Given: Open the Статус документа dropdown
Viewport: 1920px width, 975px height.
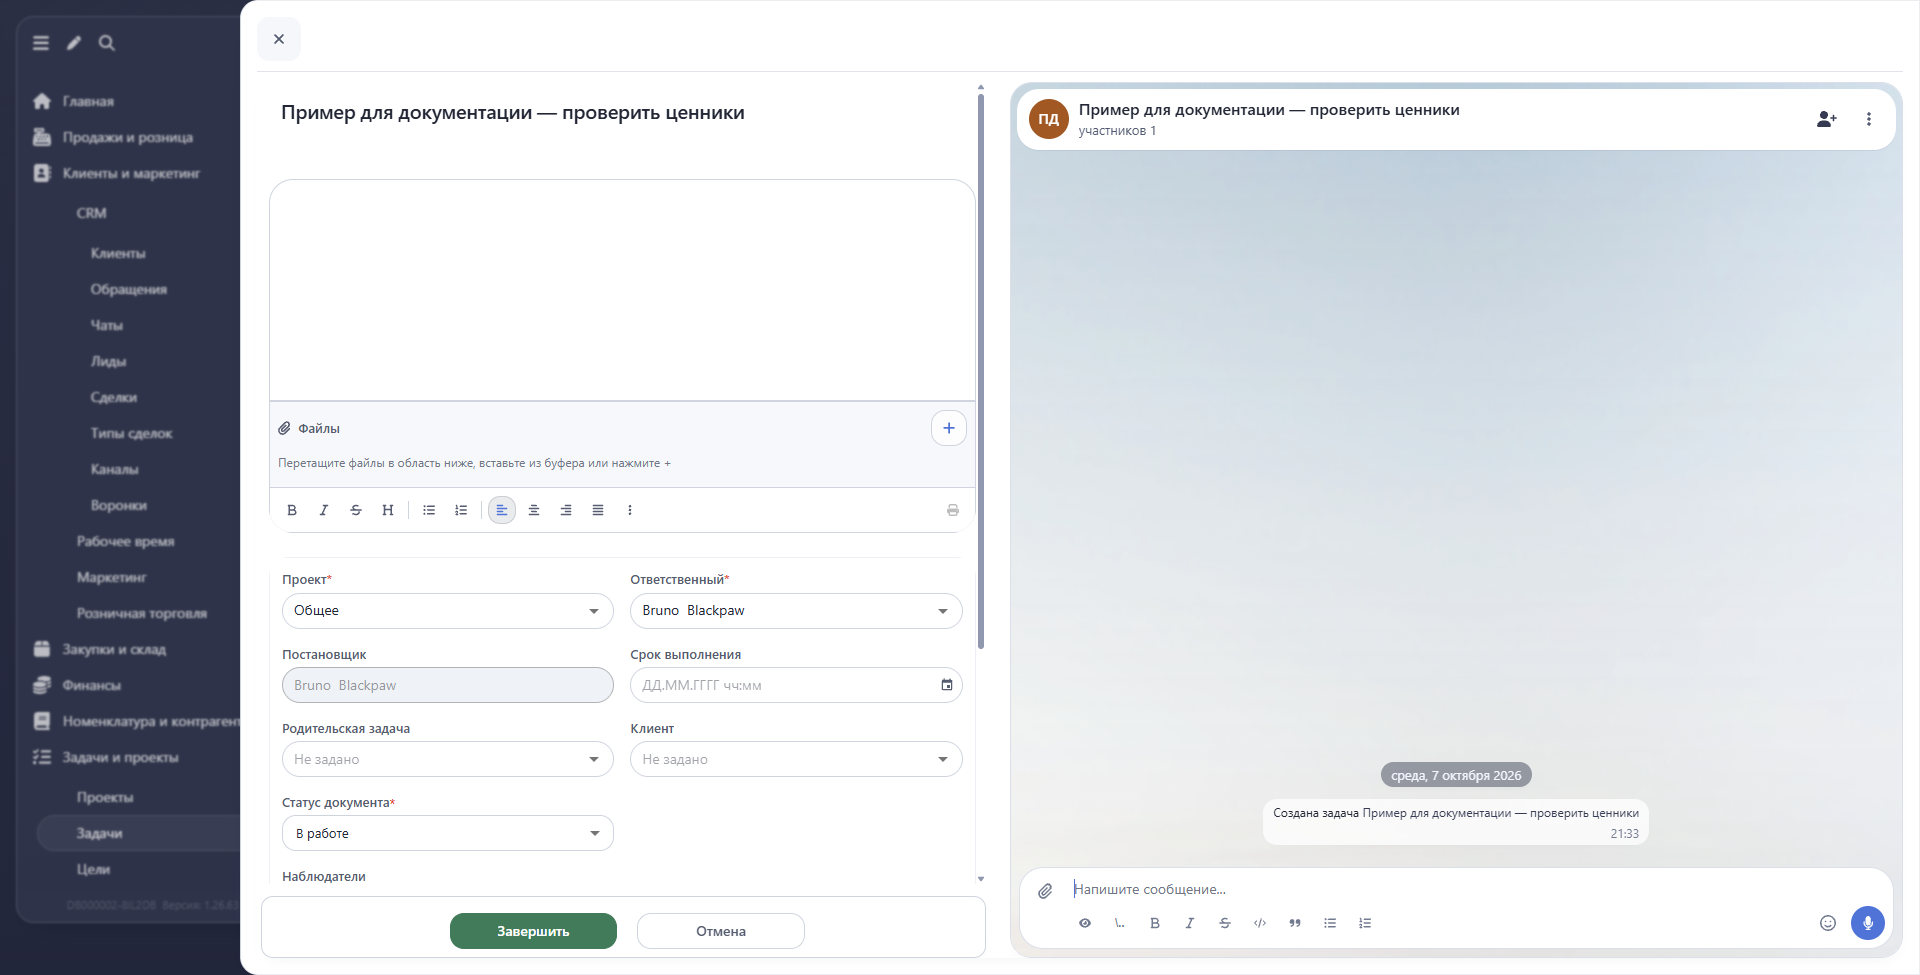Looking at the screenshot, I should point(448,833).
